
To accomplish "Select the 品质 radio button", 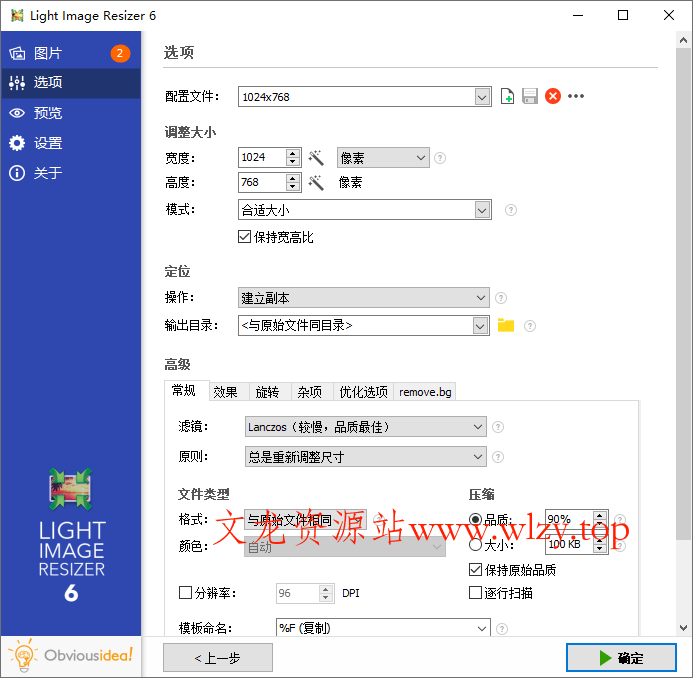I will tap(475, 519).
